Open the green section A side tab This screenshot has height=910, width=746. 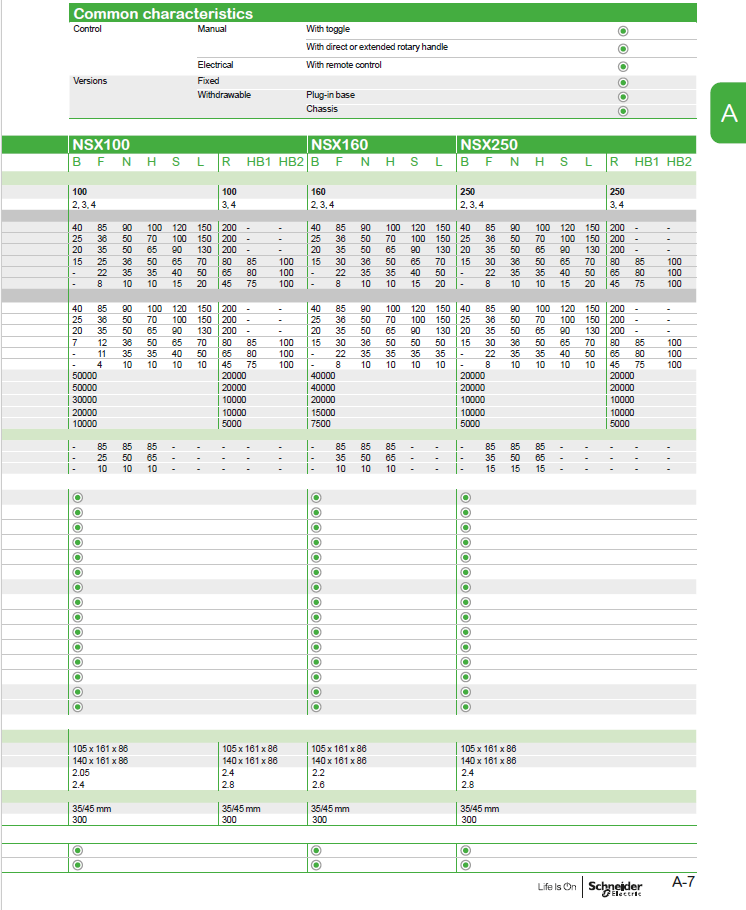tap(728, 113)
